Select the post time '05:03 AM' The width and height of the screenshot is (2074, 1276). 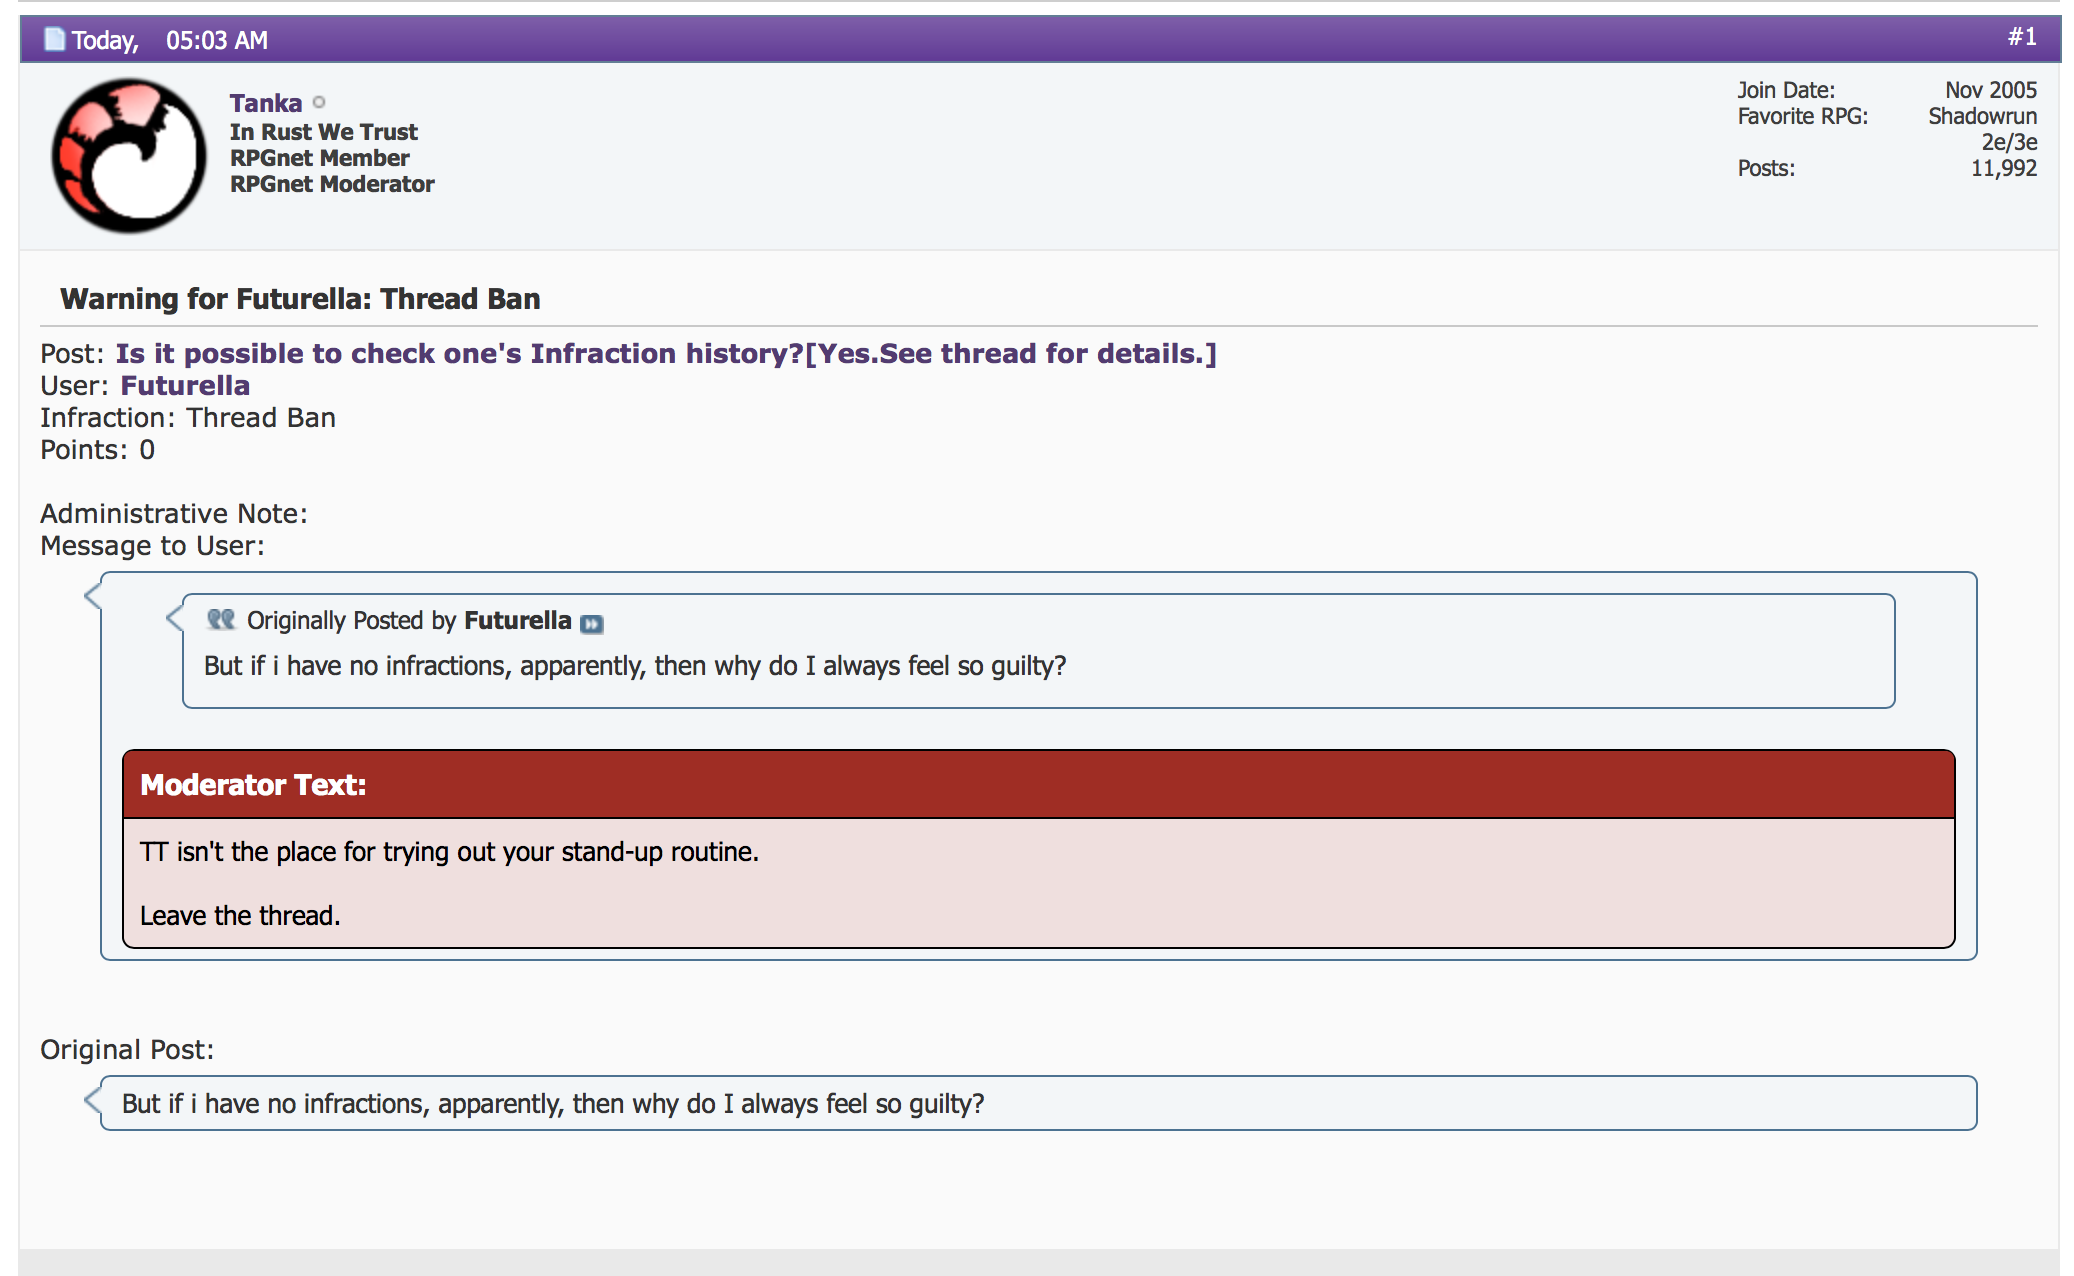click(217, 40)
